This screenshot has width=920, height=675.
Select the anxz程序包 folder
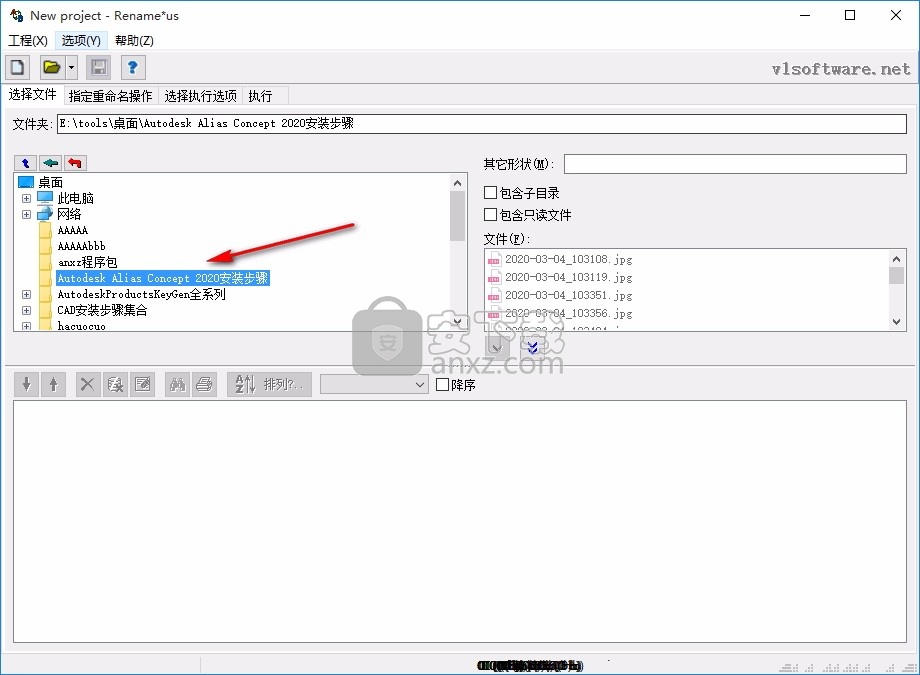(87, 262)
